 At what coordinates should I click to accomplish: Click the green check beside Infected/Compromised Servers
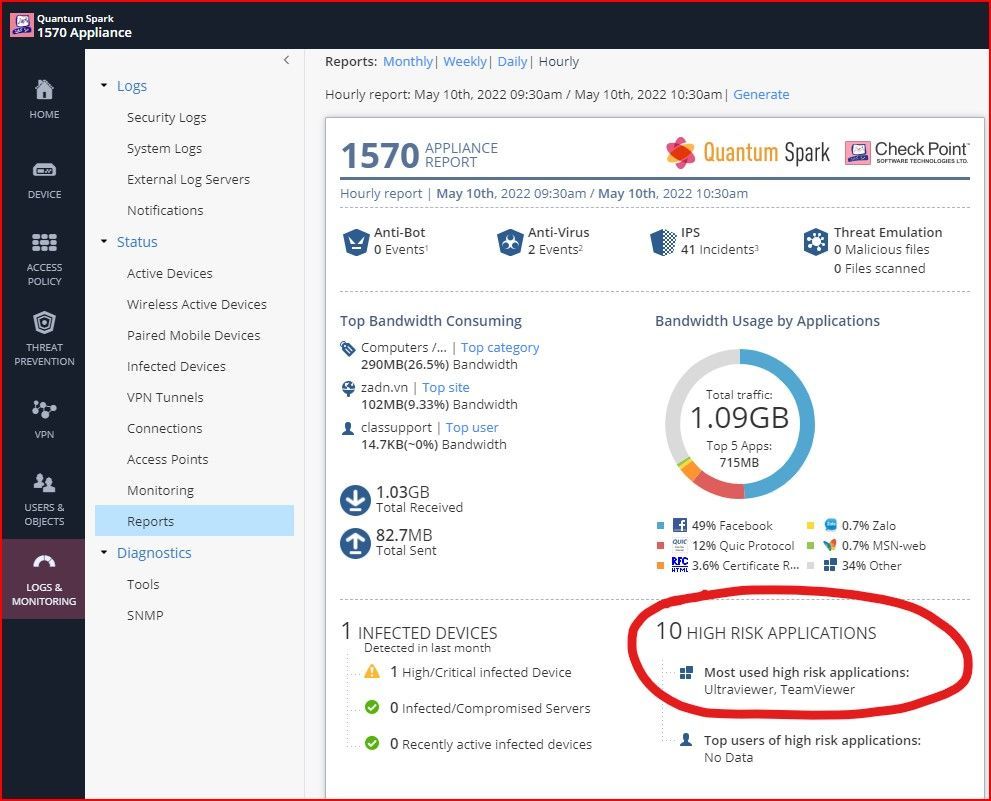pos(372,707)
